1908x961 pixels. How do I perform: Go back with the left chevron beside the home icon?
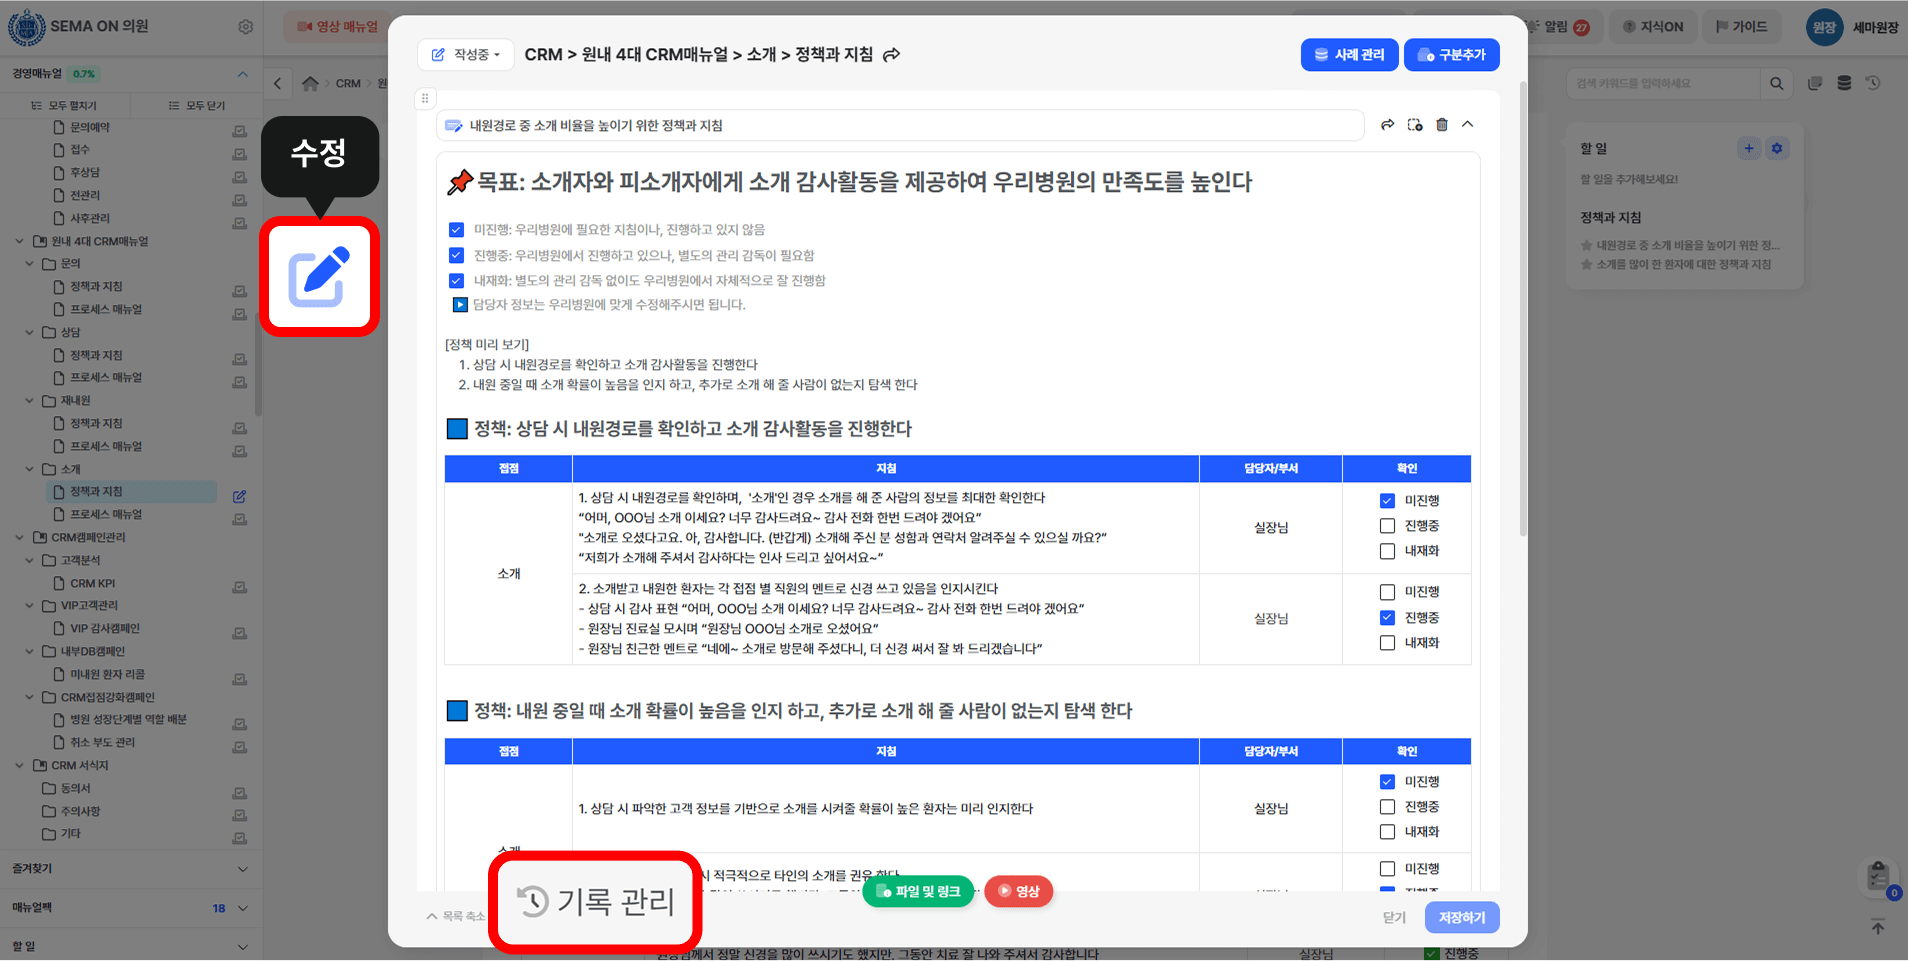coord(278,84)
